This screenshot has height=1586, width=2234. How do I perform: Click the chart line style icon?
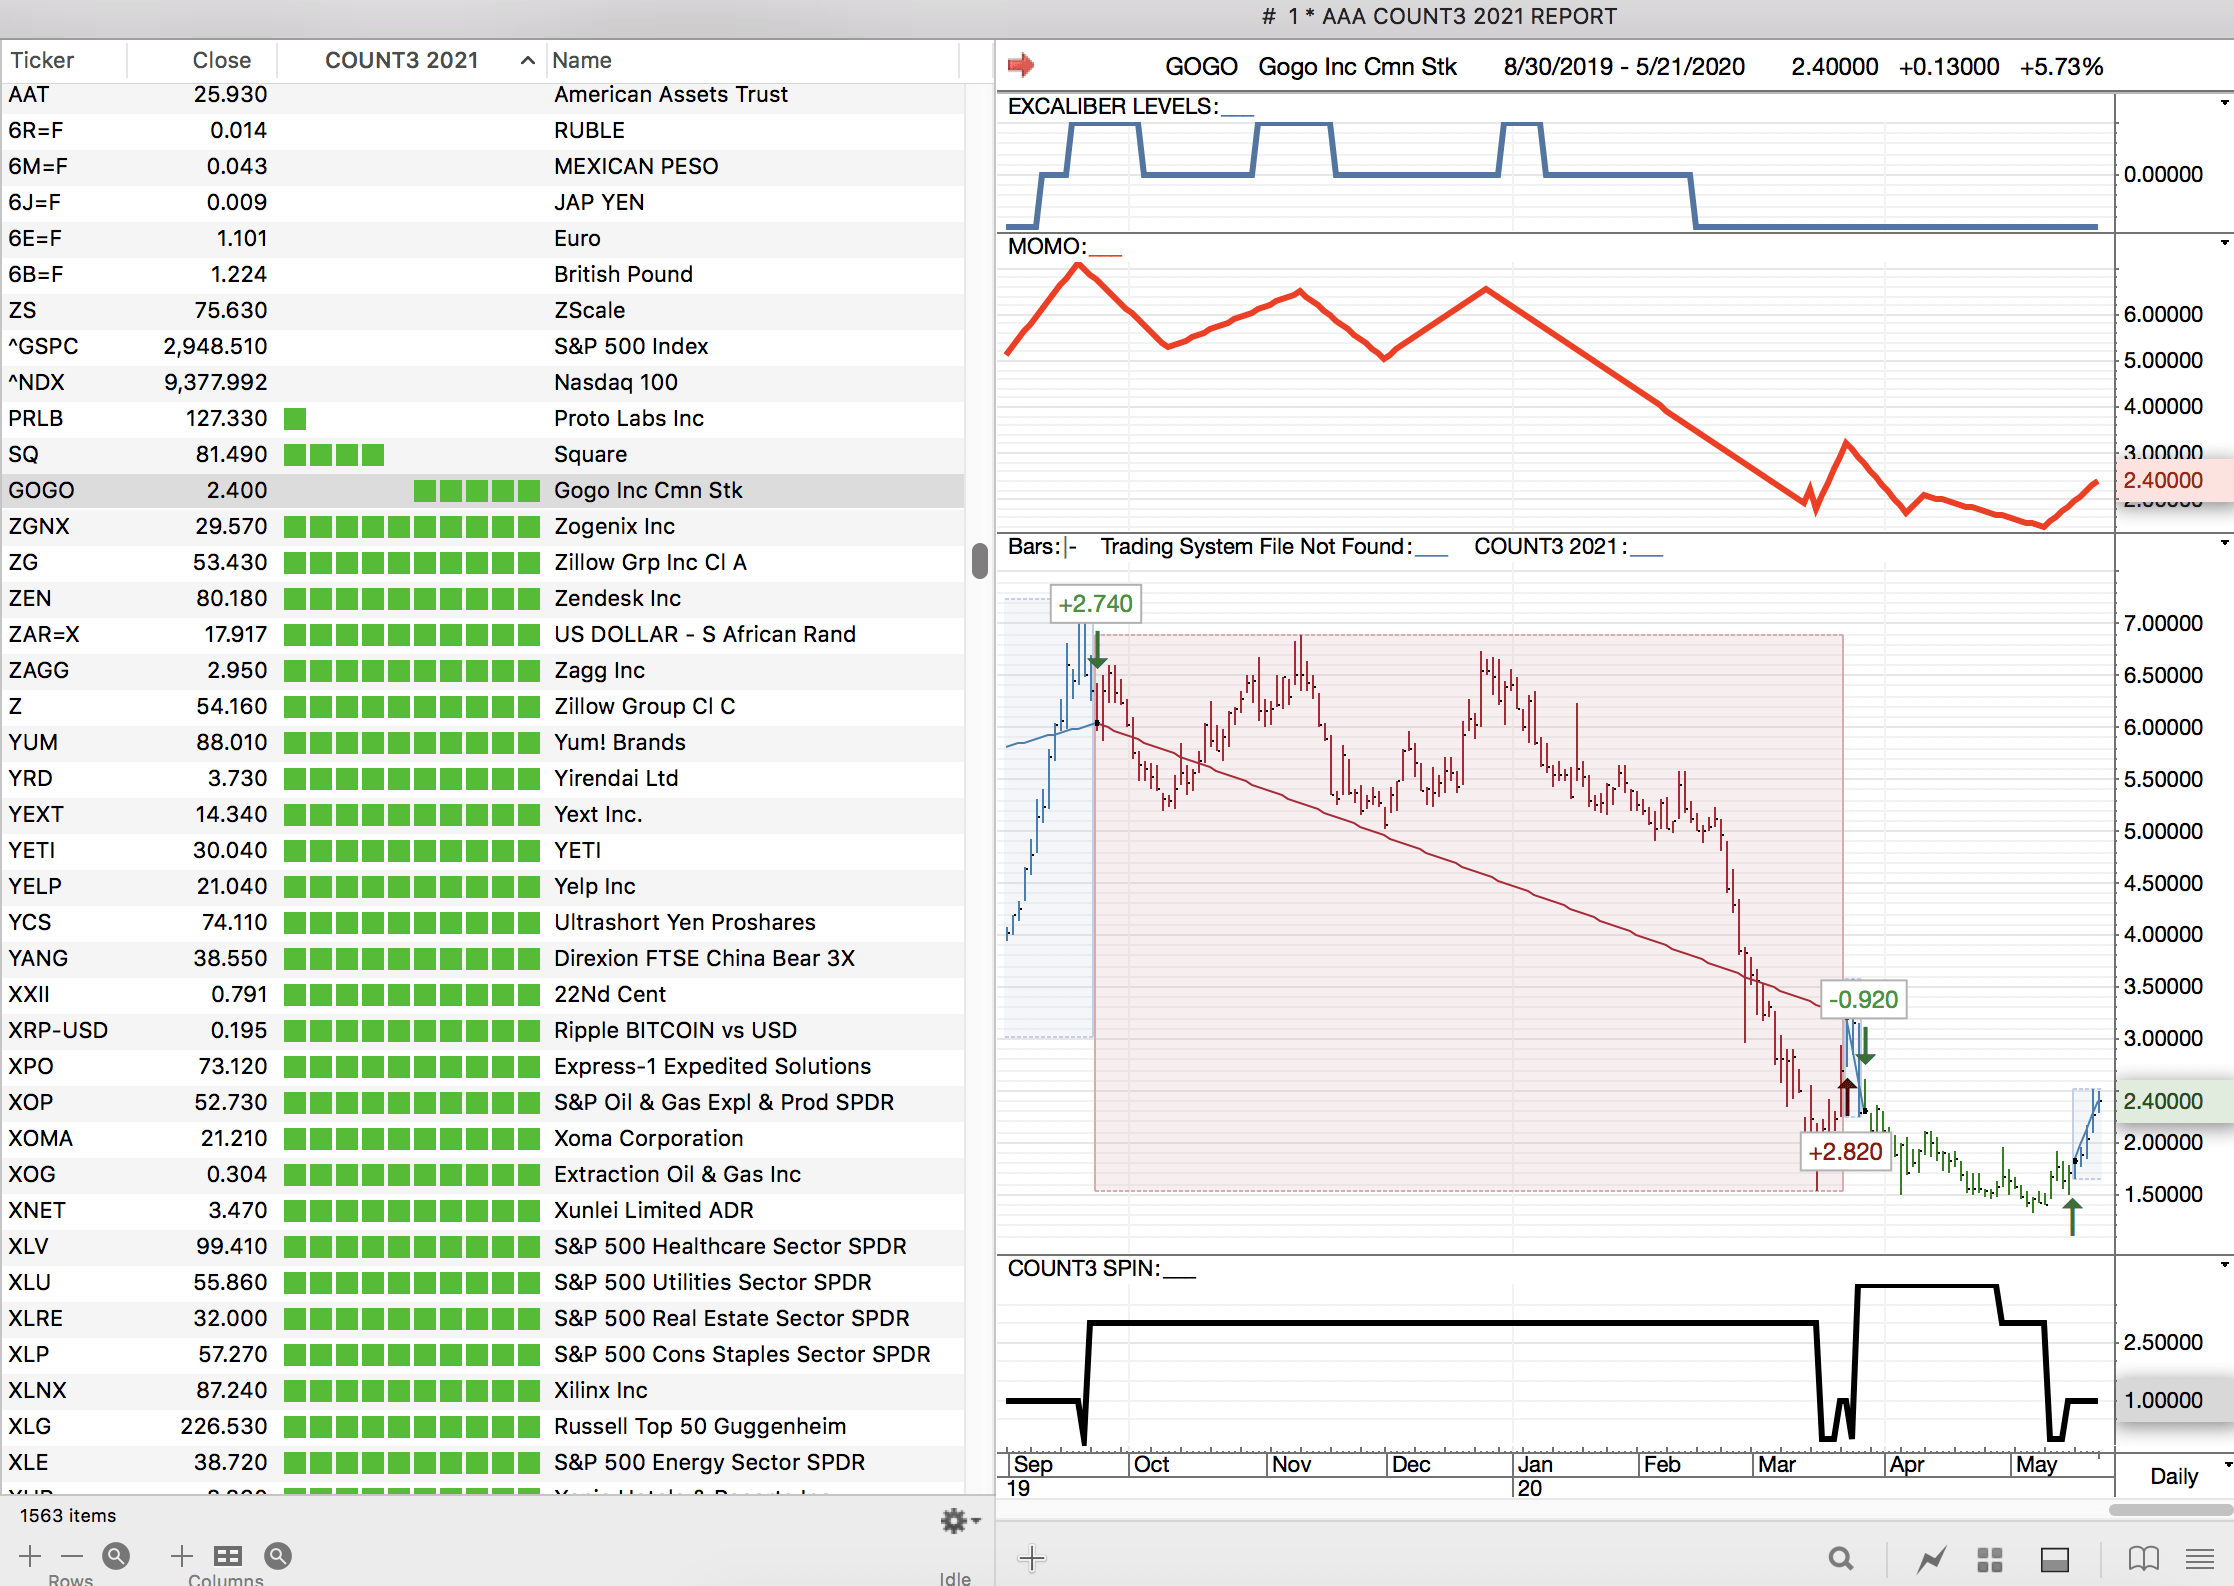1932,1558
